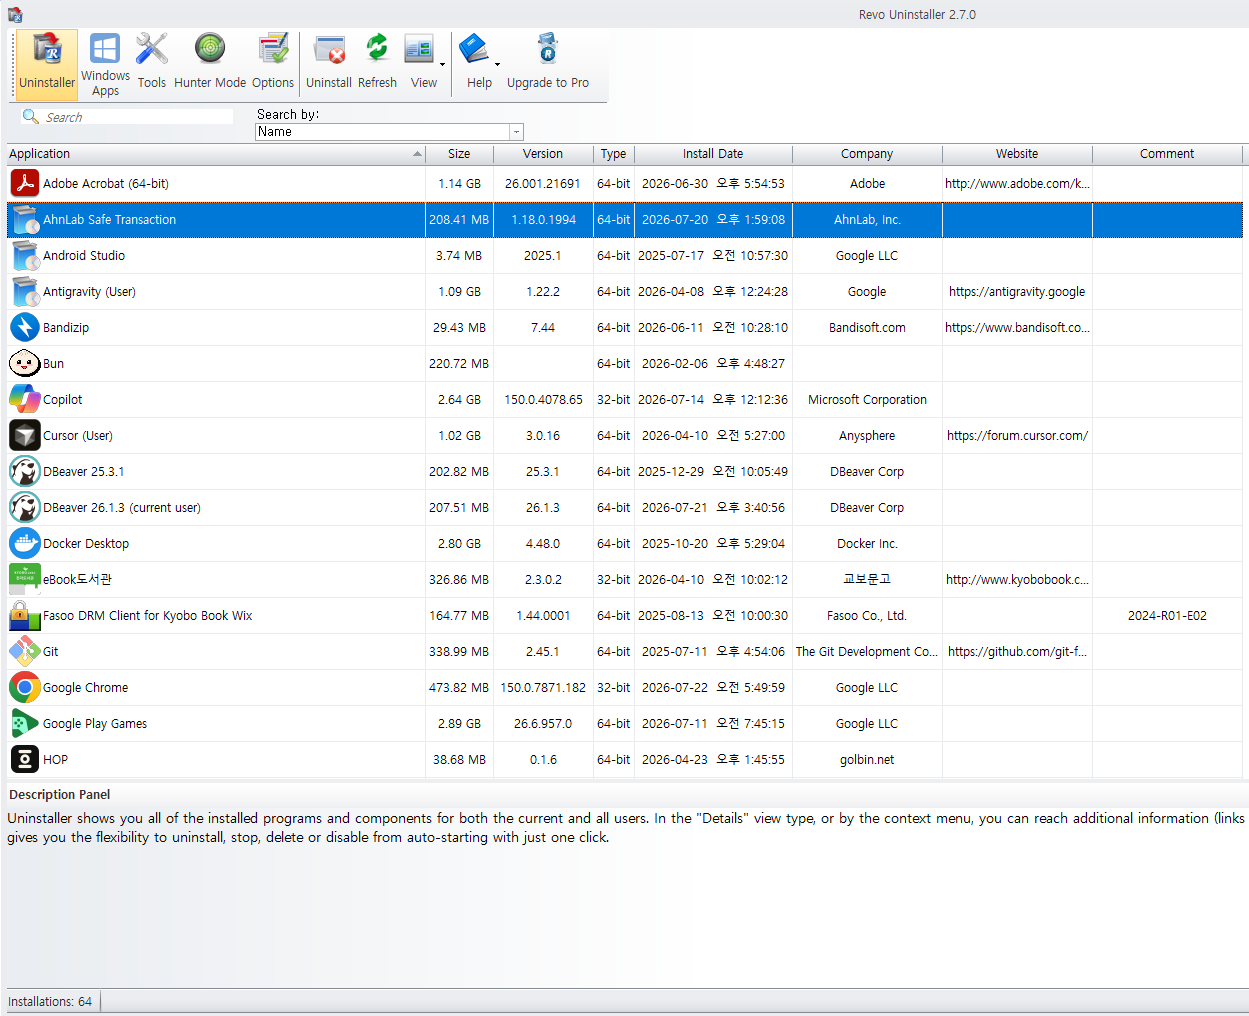Select the DBeaver 26.1.3 icon
The width and height of the screenshot is (1249, 1016).
25,507
